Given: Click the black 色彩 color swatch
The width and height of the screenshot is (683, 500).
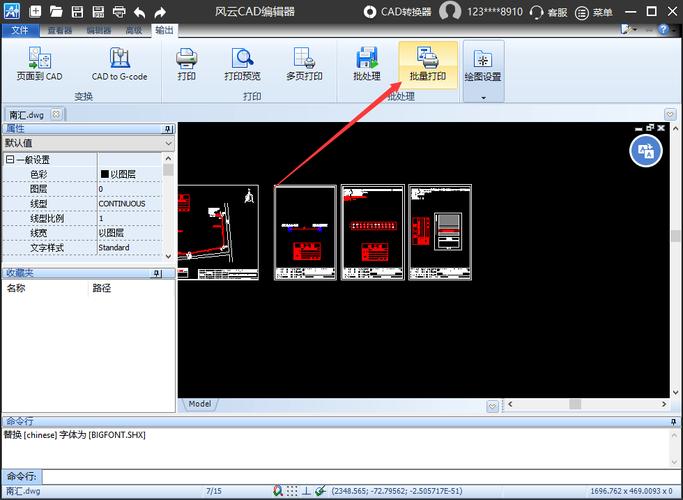Looking at the screenshot, I should point(104,174).
